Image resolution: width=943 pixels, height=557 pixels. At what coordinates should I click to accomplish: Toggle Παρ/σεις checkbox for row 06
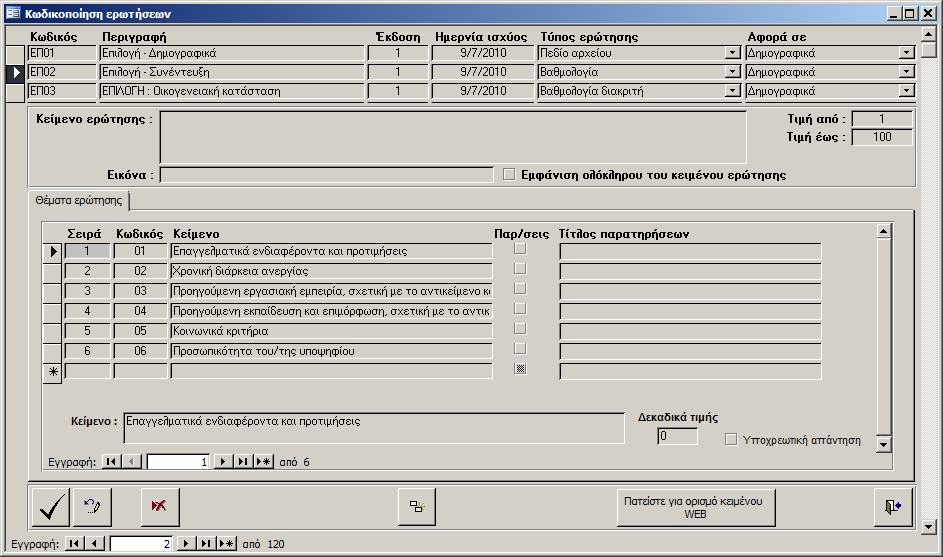(520, 348)
